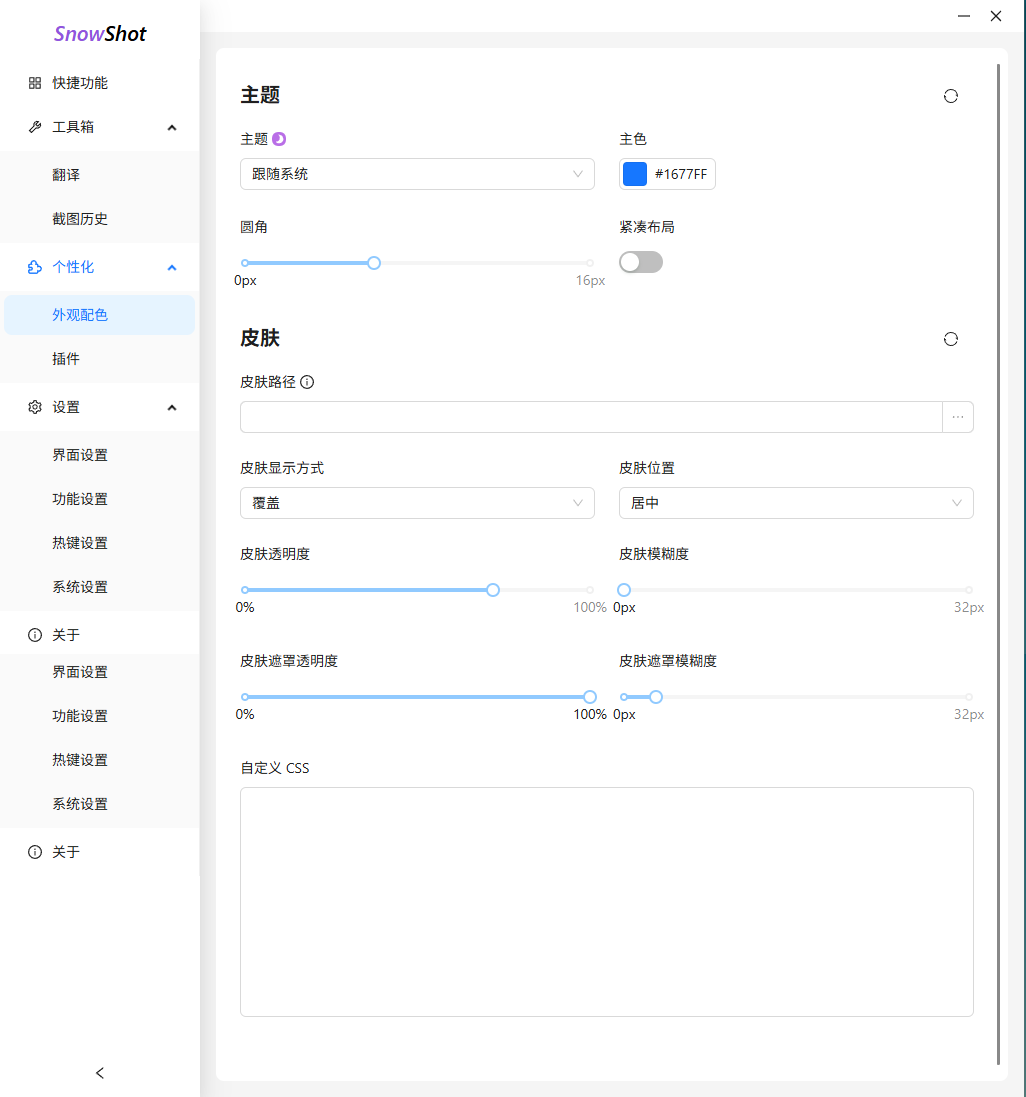Open the 皮肤位置 dropdown showing 居中
This screenshot has width=1026, height=1097.
(x=796, y=503)
